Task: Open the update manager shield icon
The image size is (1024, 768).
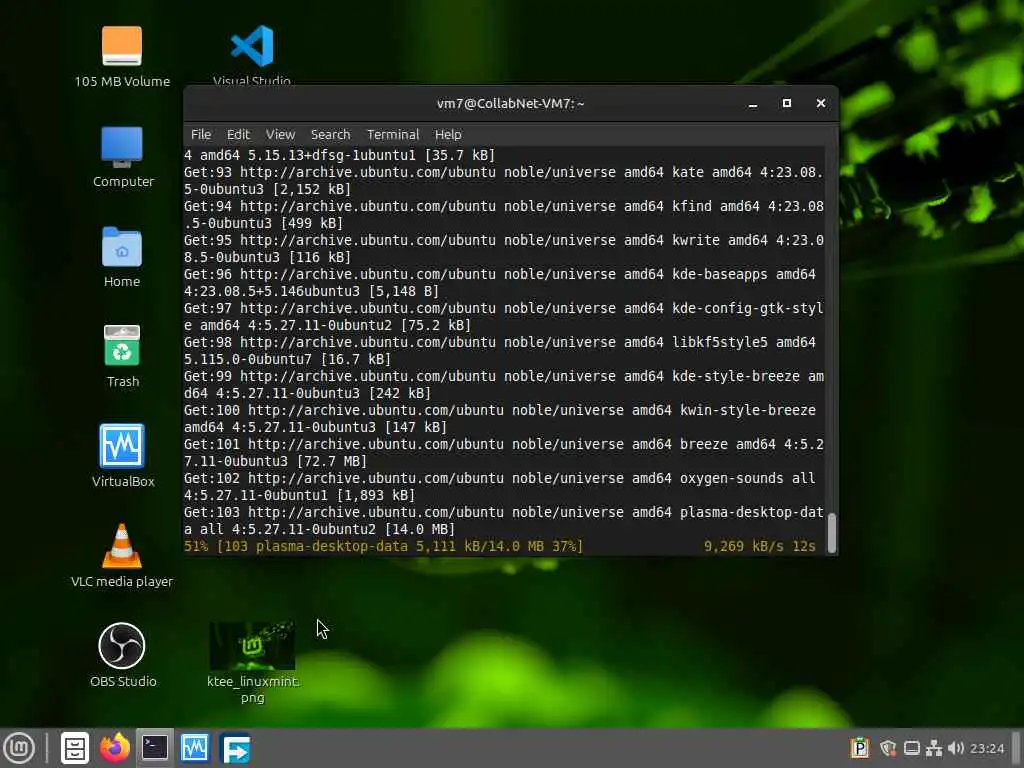Action: (888, 748)
